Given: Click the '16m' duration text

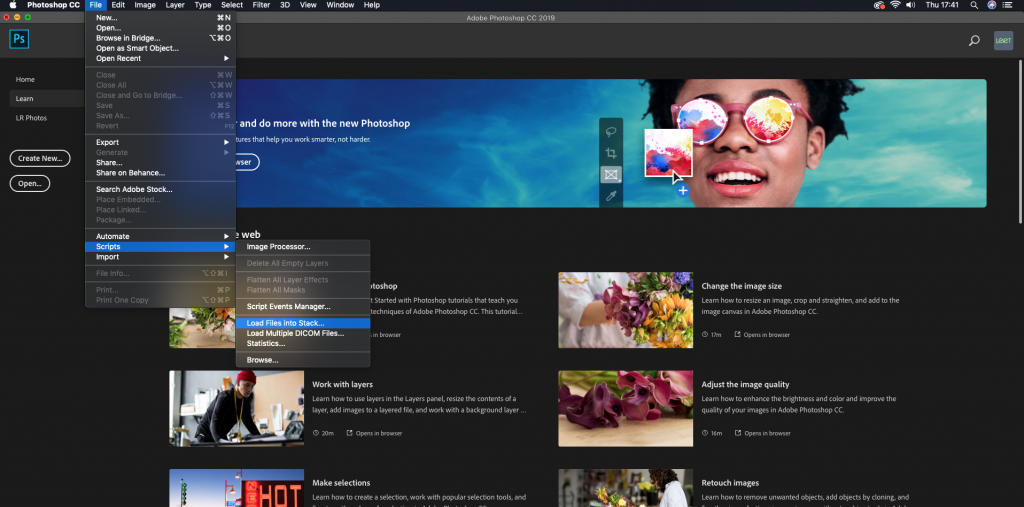Looking at the screenshot, I should click(x=716, y=433).
